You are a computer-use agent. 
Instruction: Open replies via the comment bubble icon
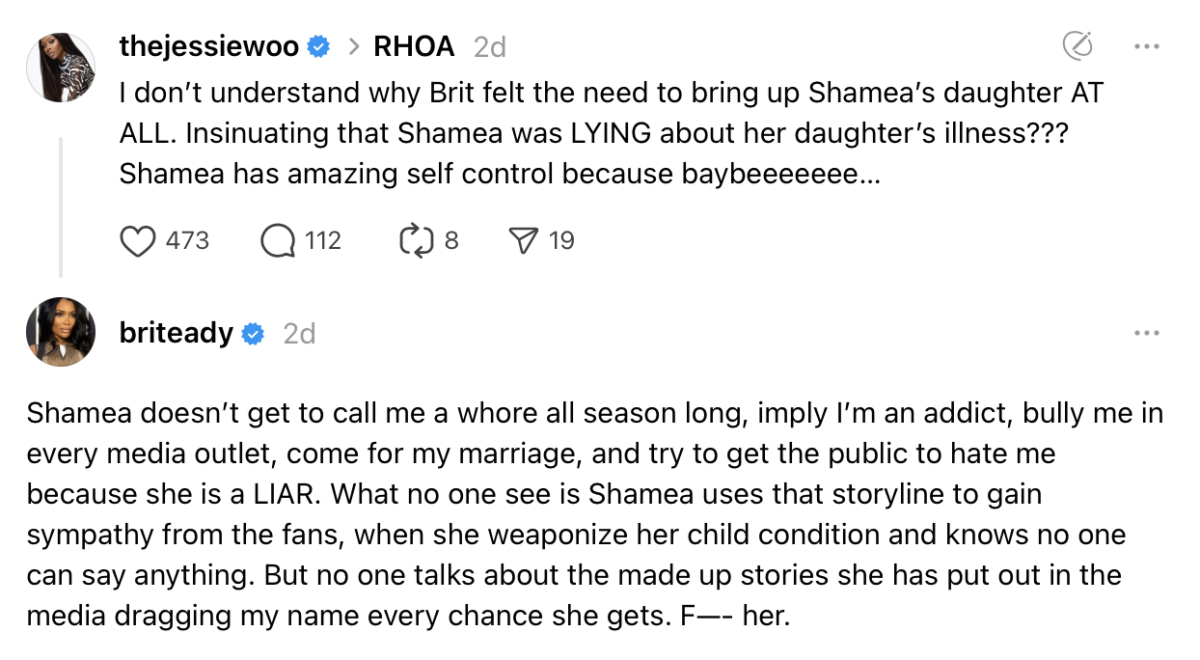(x=277, y=241)
